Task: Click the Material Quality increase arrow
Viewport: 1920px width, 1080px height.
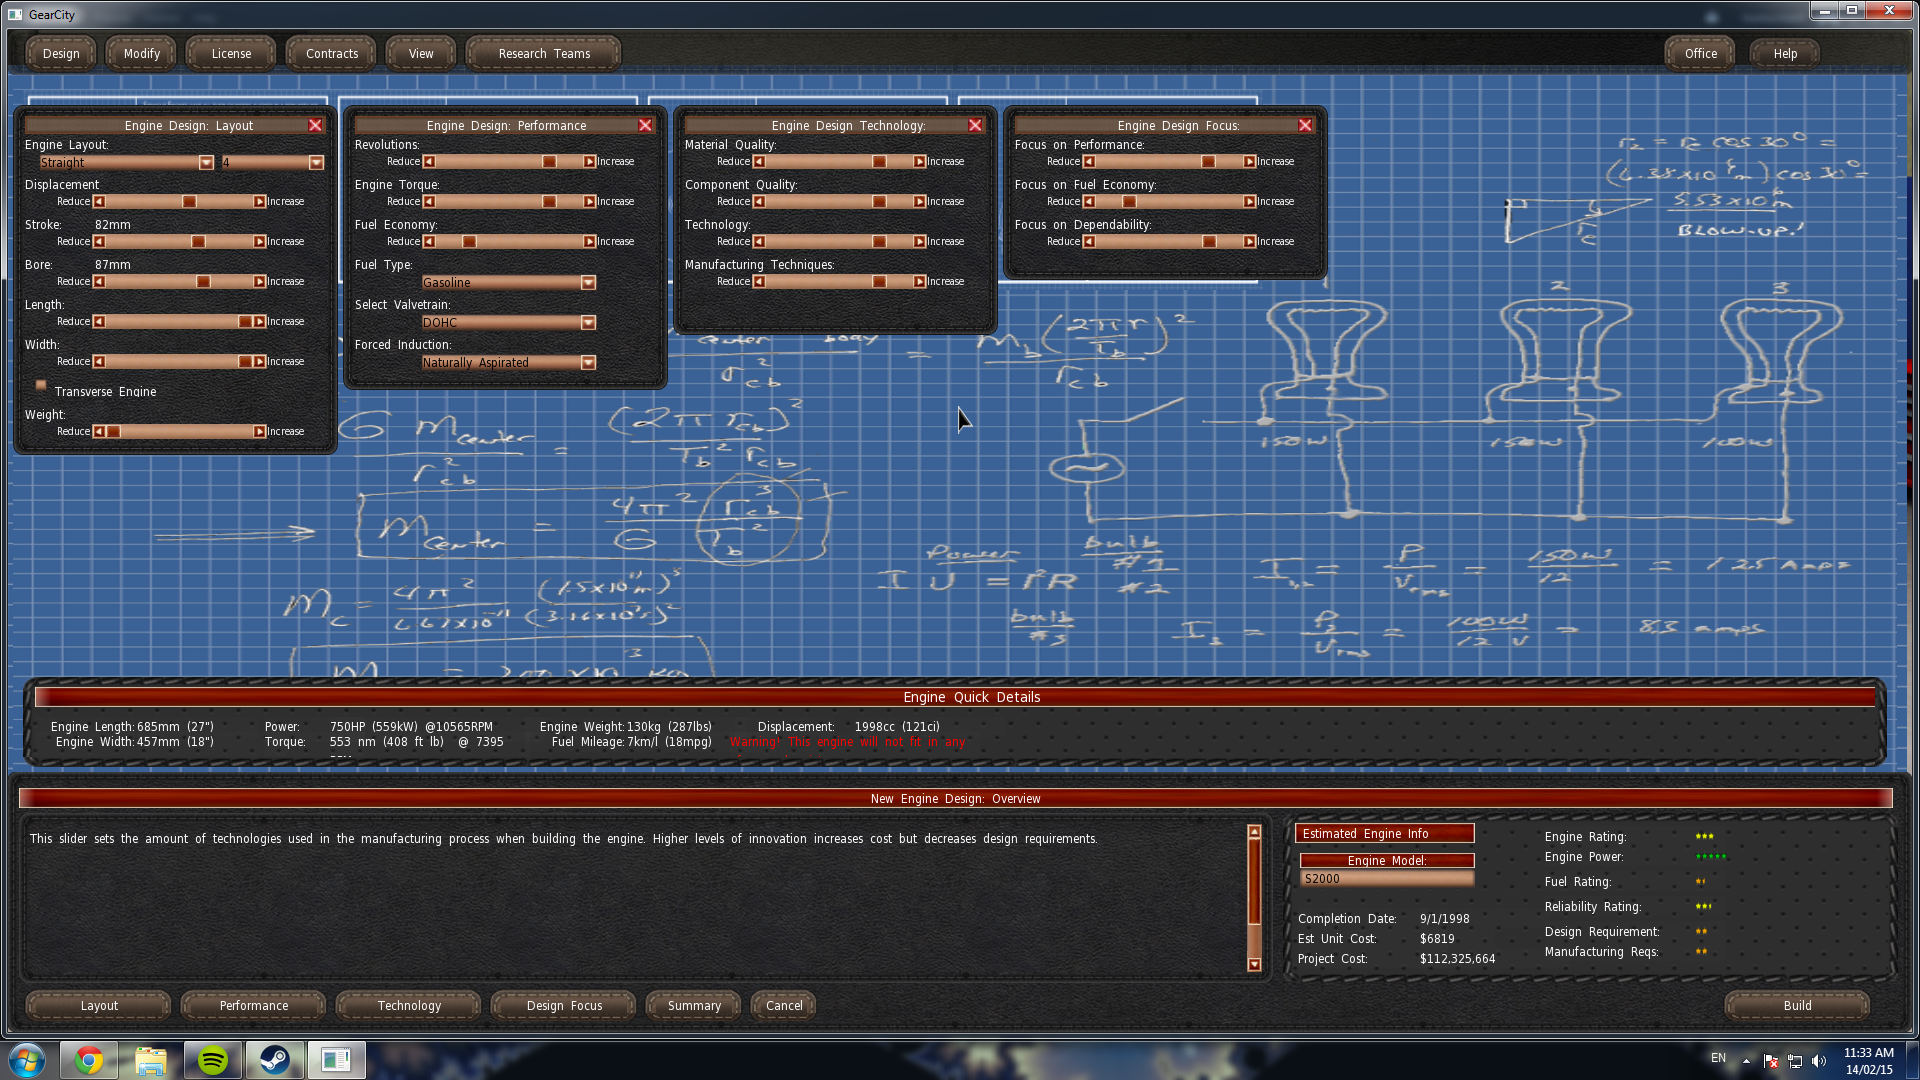Action: (x=919, y=162)
